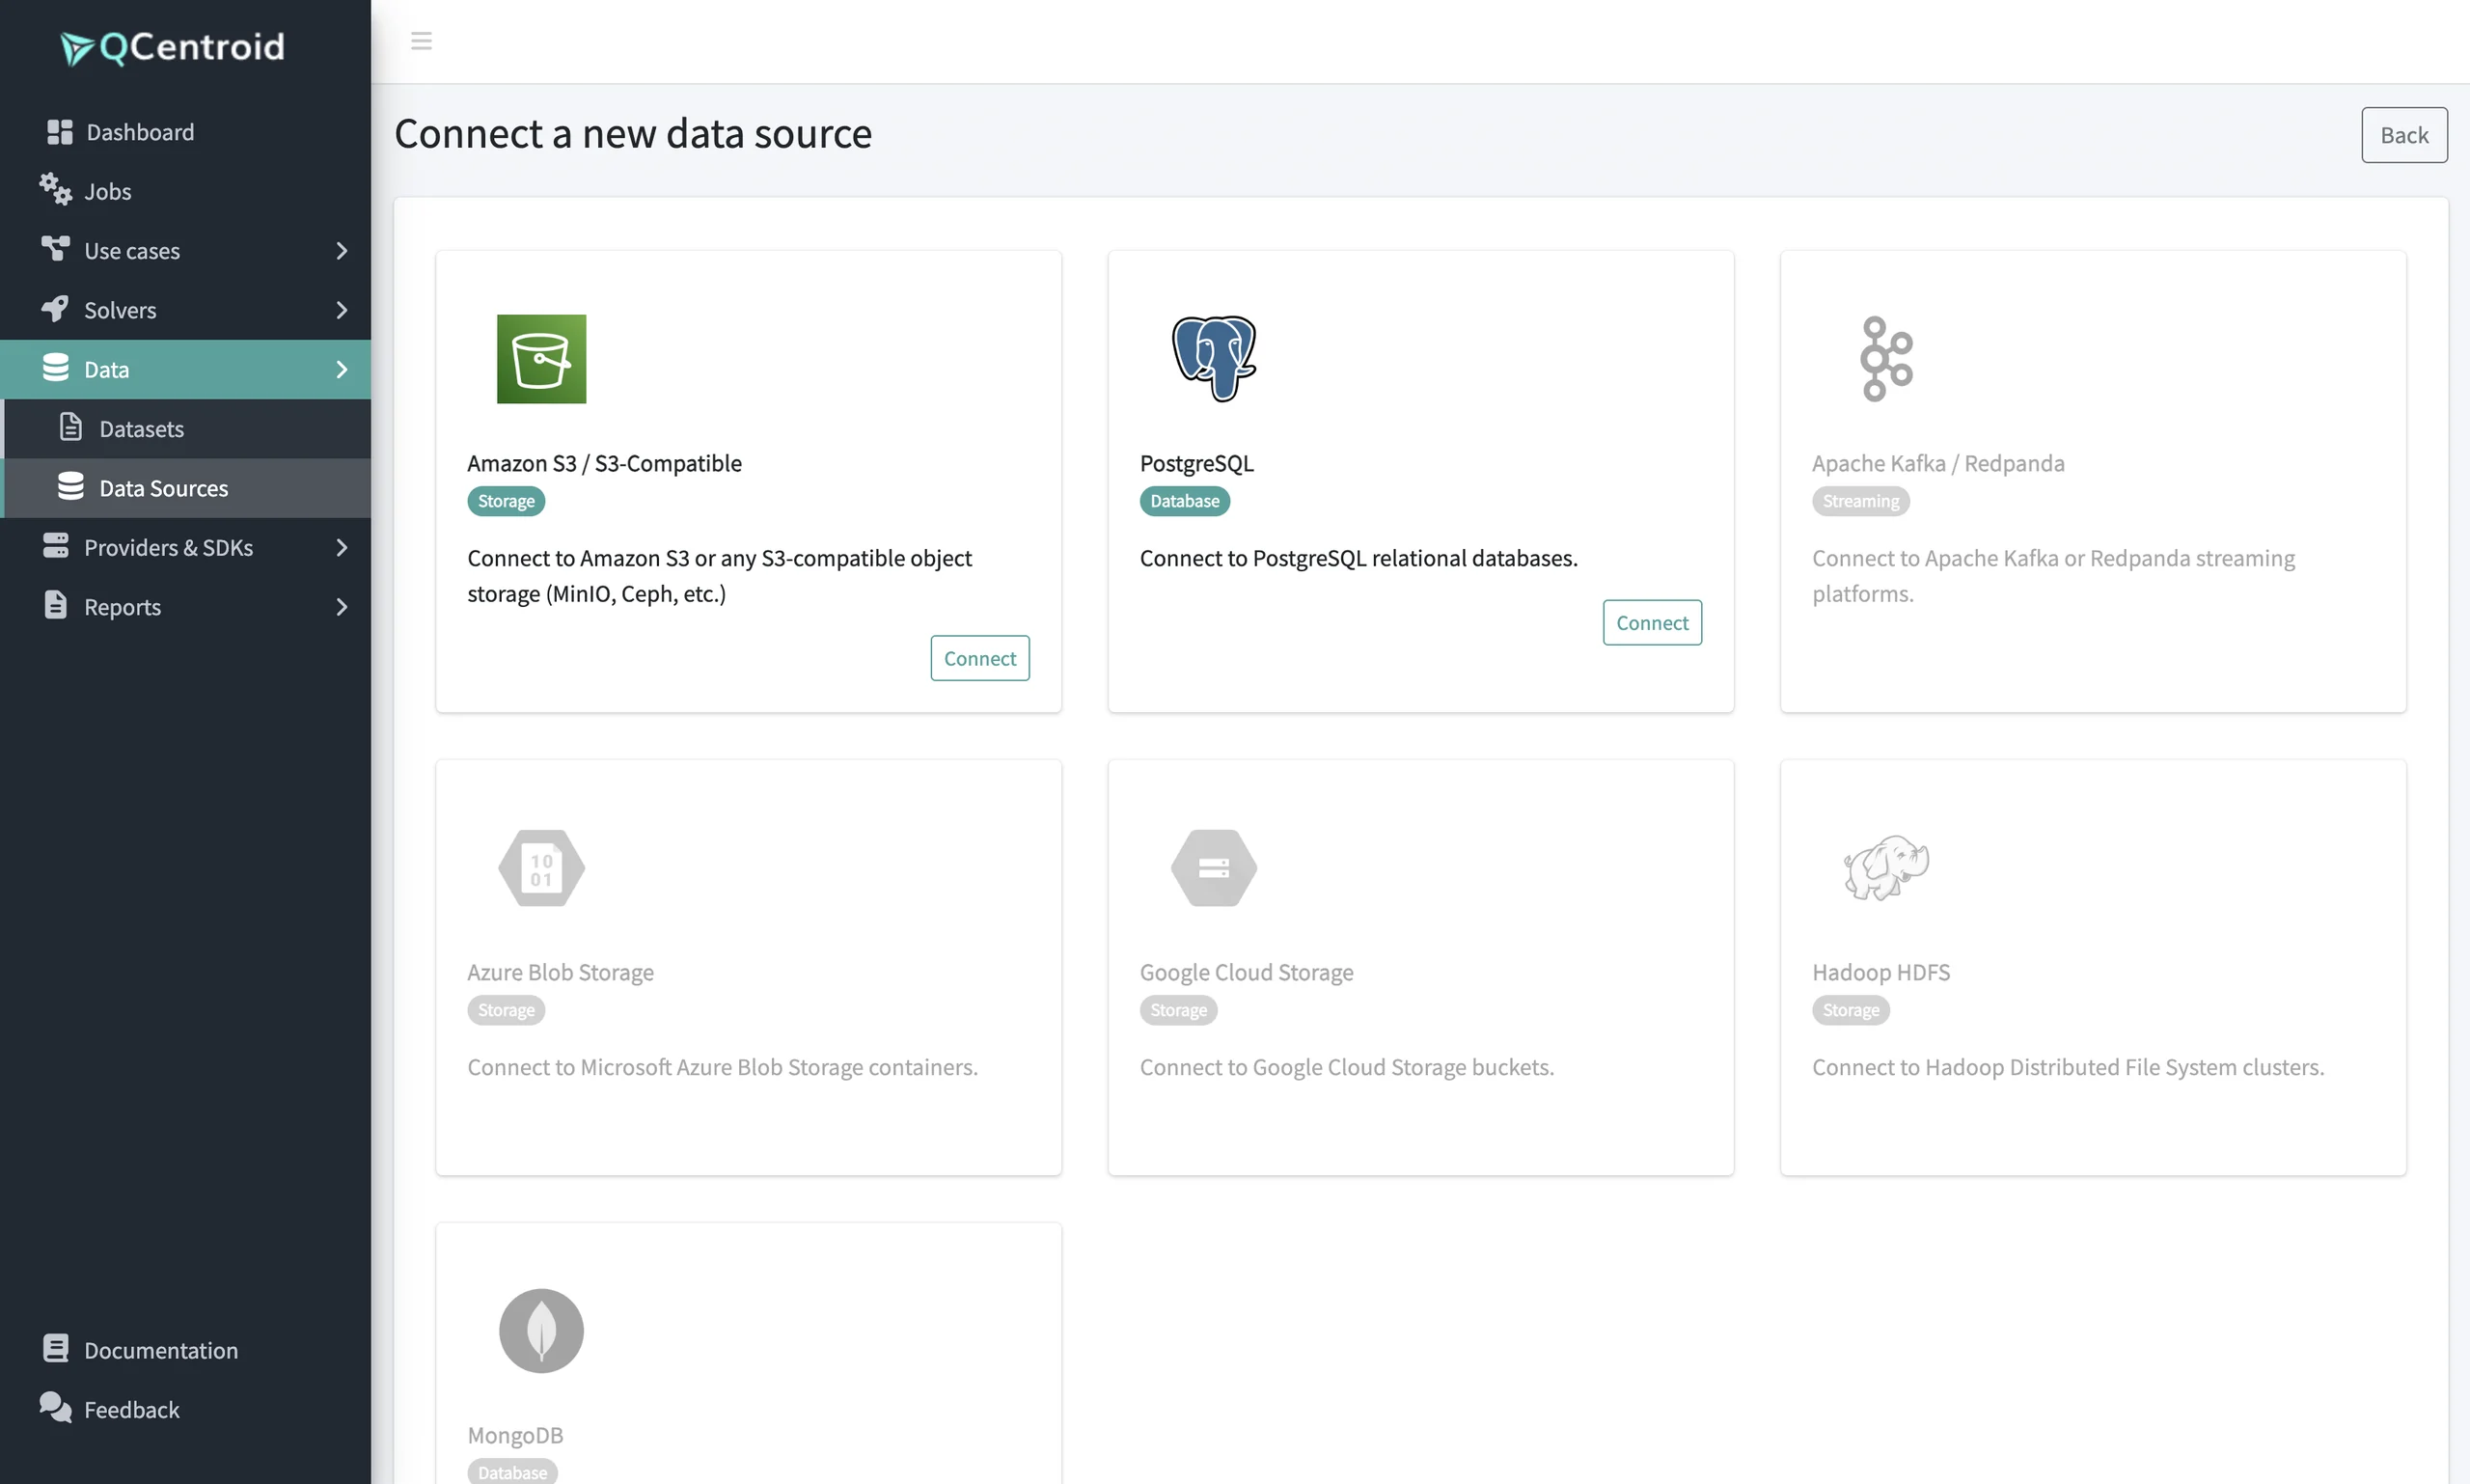Click the "Google Cloud Storage" card title

click(x=1247, y=972)
